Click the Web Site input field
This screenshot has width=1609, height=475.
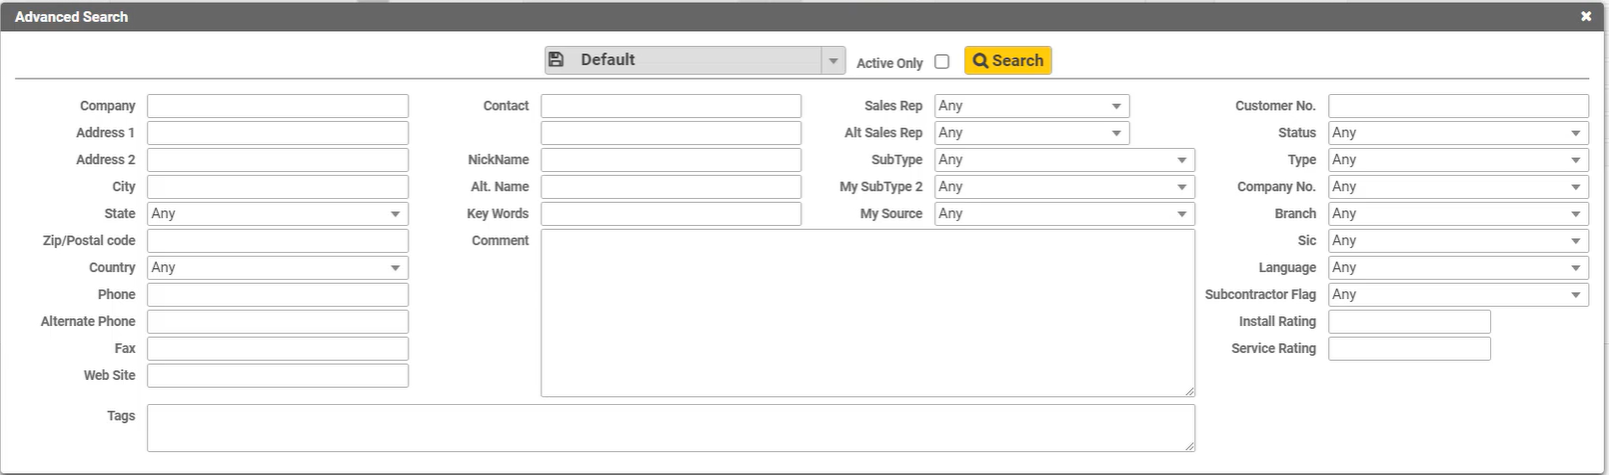point(277,376)
